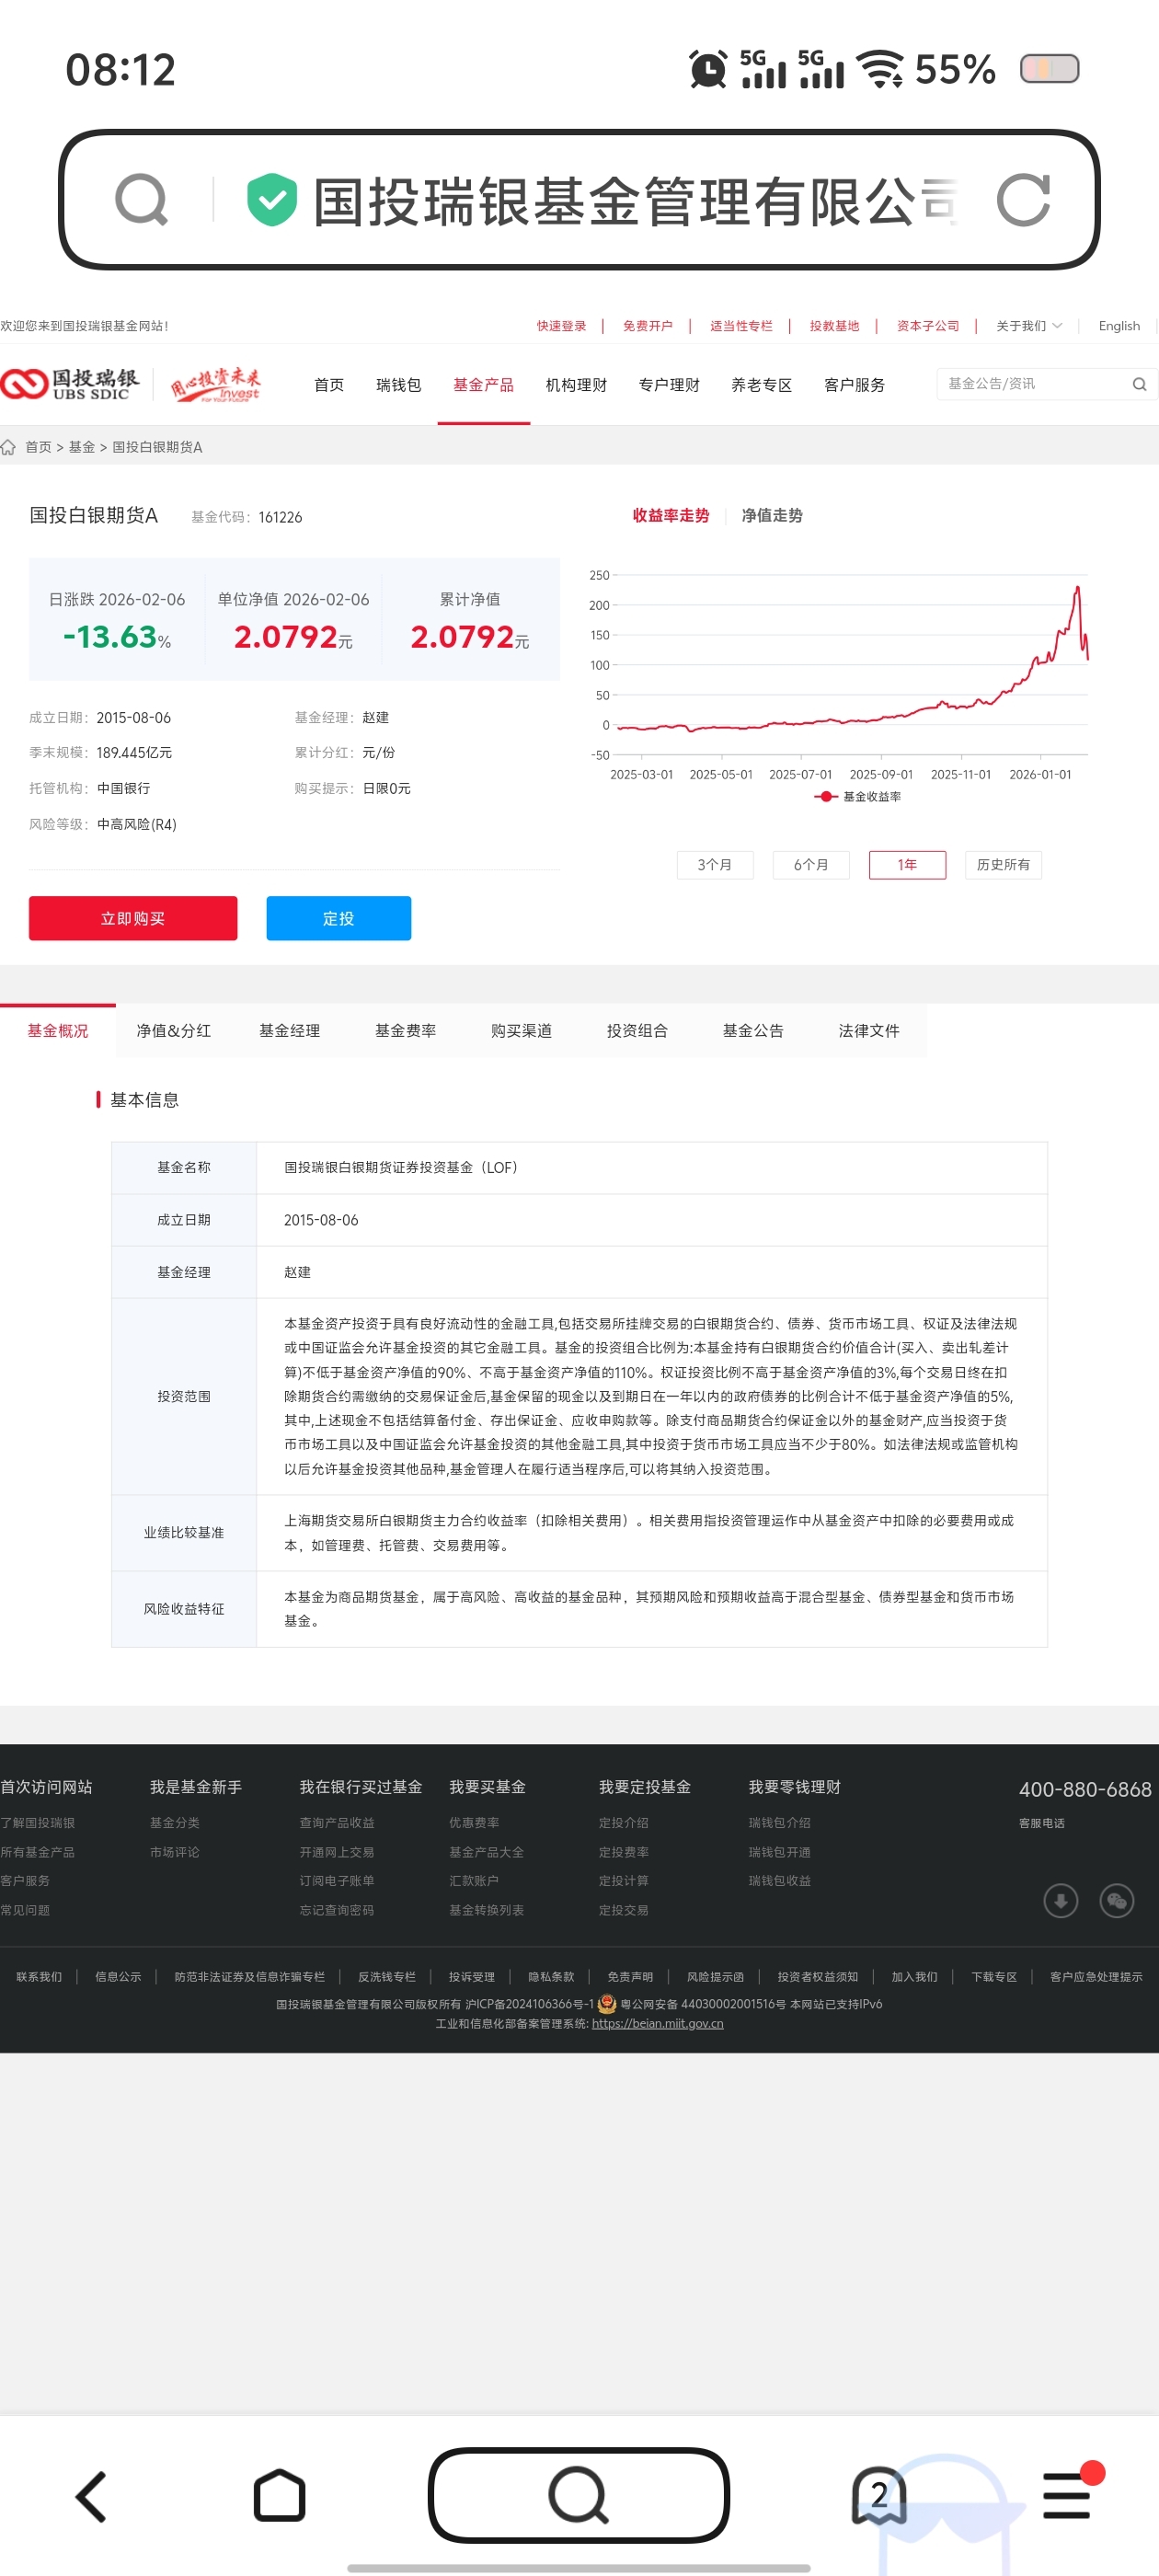Click the 风险提示函 footer link

tap(715, 1977)
